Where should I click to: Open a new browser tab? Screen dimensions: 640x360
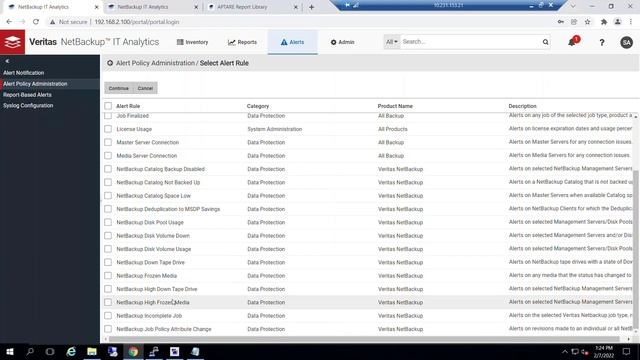[x=311, y=7]
